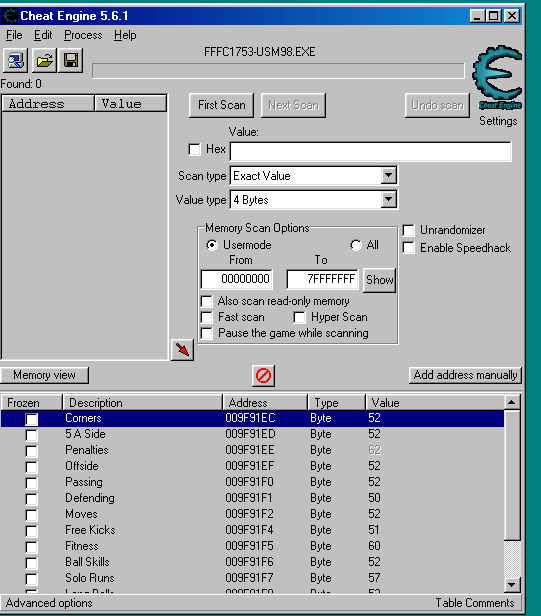Image resolution: width=541 pixels, height=616 pixels.
Task: Freeze the Corners entry checkbox
Action: 31,419
